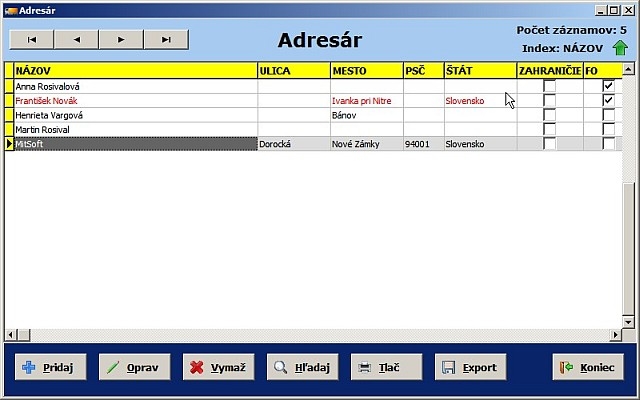Image resolution: width=640 pixels, height=400 pixels.
Task: Select the Henrieta Vargová name cell
Action: pyautogui.click(x=136, y=115)
